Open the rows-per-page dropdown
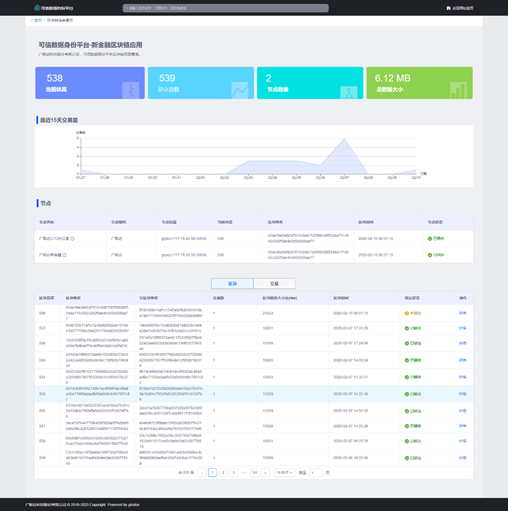 point(285,473)
